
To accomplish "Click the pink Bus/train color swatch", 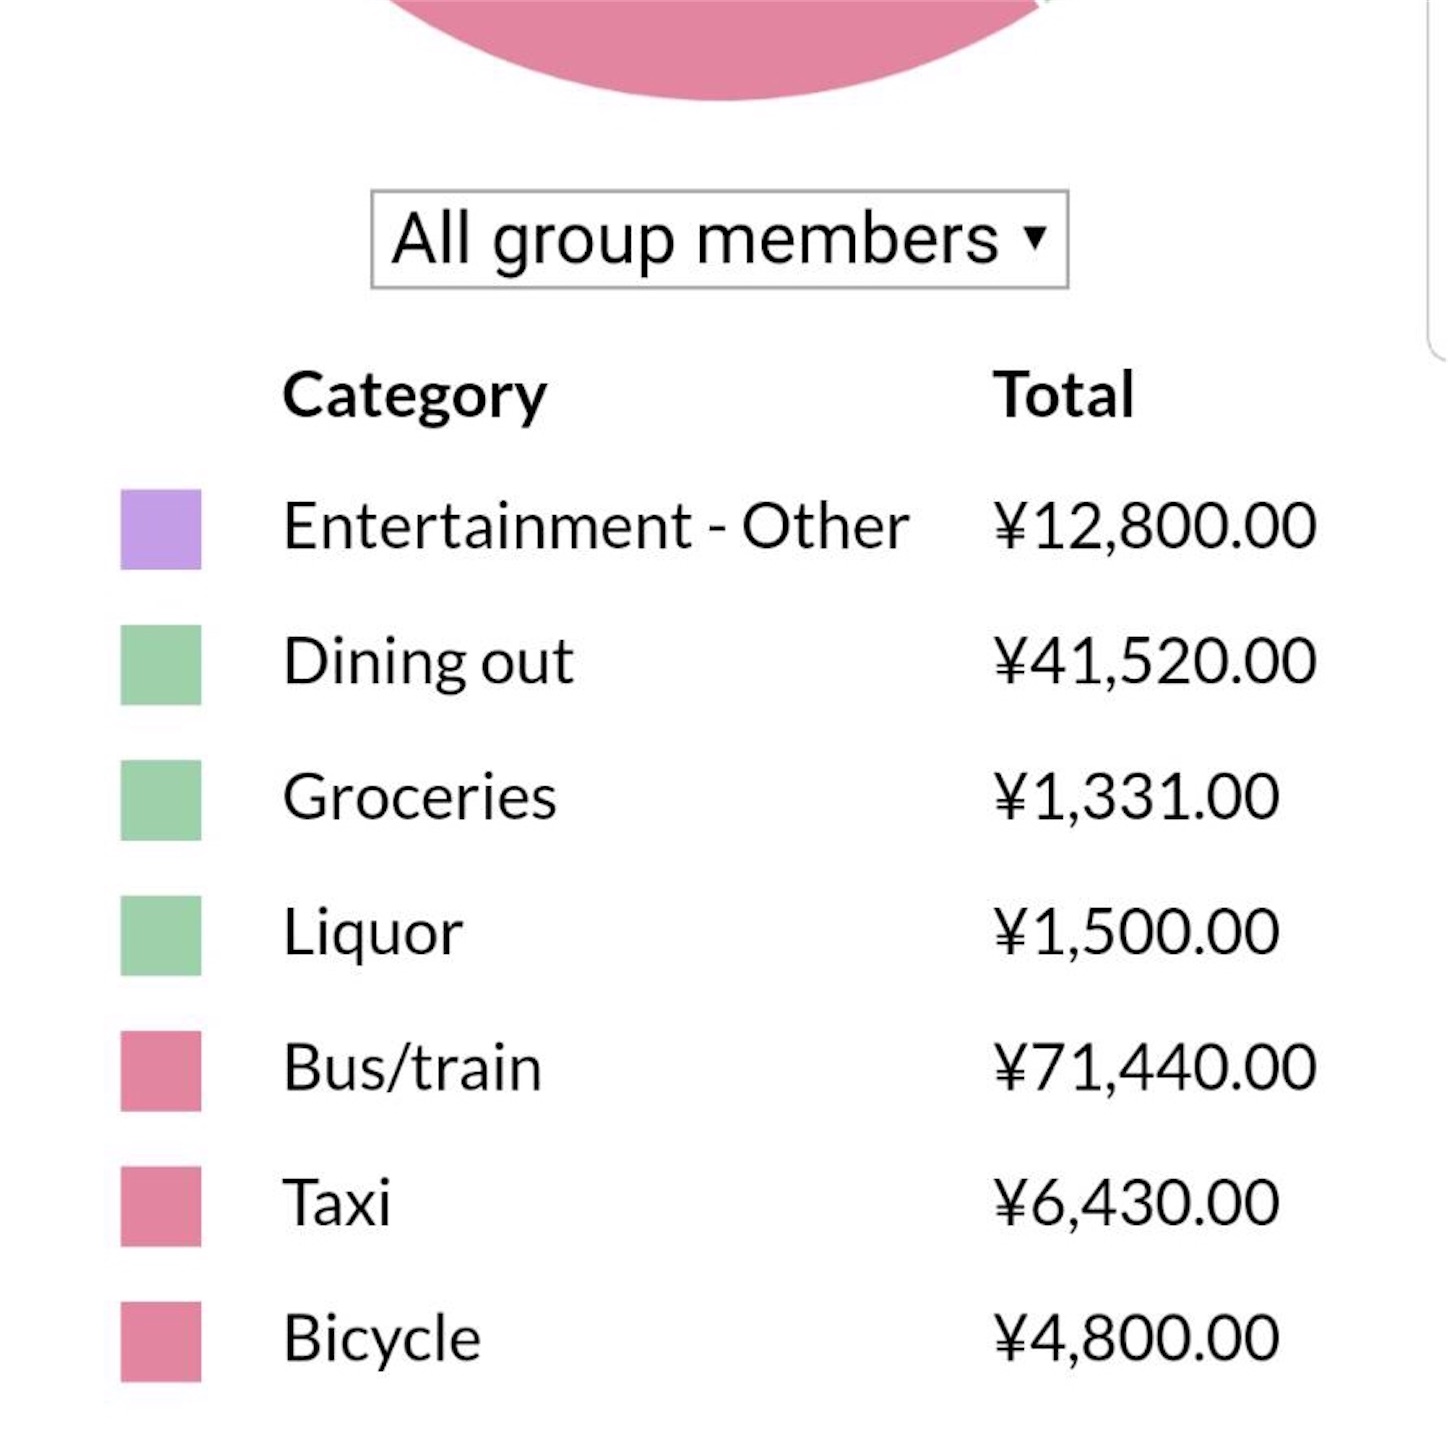I will [x=161, y=1071].
